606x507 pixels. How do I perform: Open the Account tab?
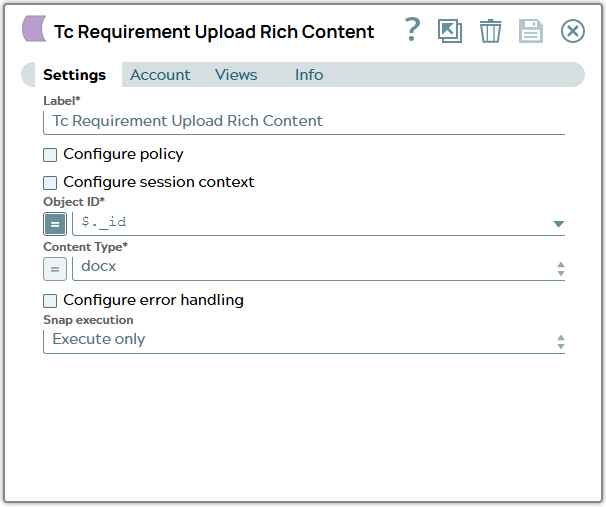point(160,75)
